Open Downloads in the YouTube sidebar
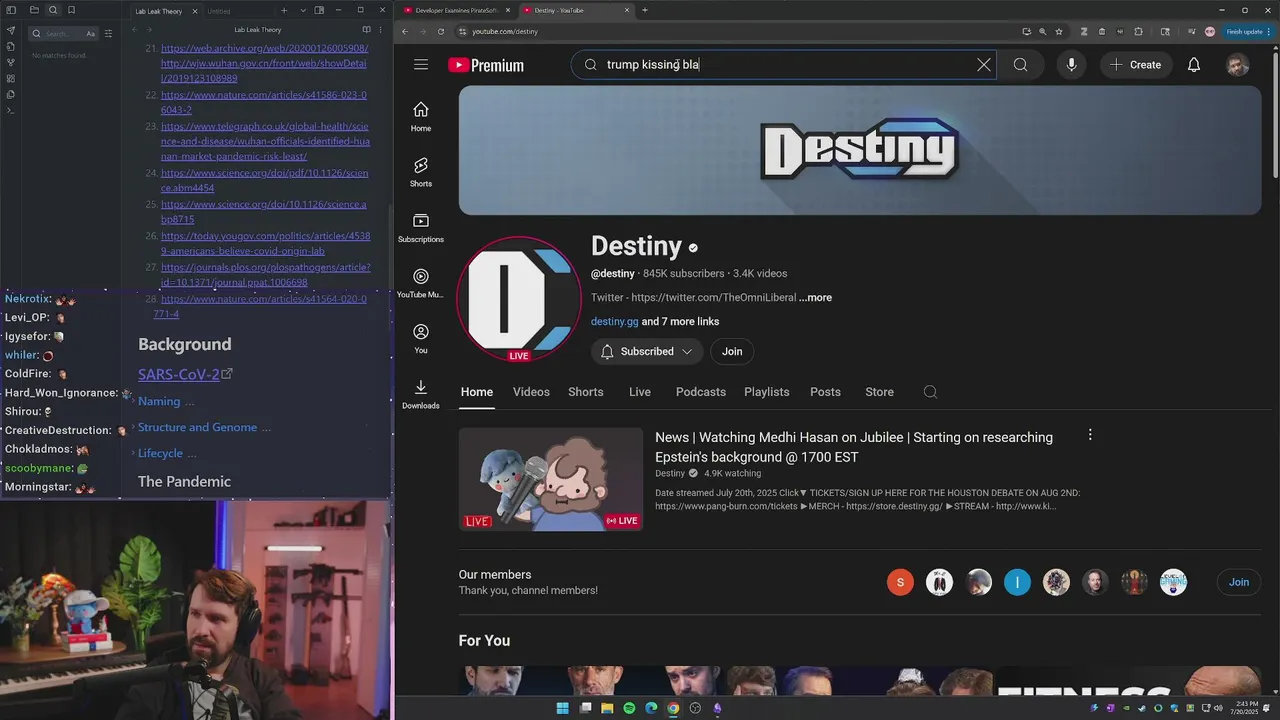The image size is (1280, 720). (x=421, y=394)
